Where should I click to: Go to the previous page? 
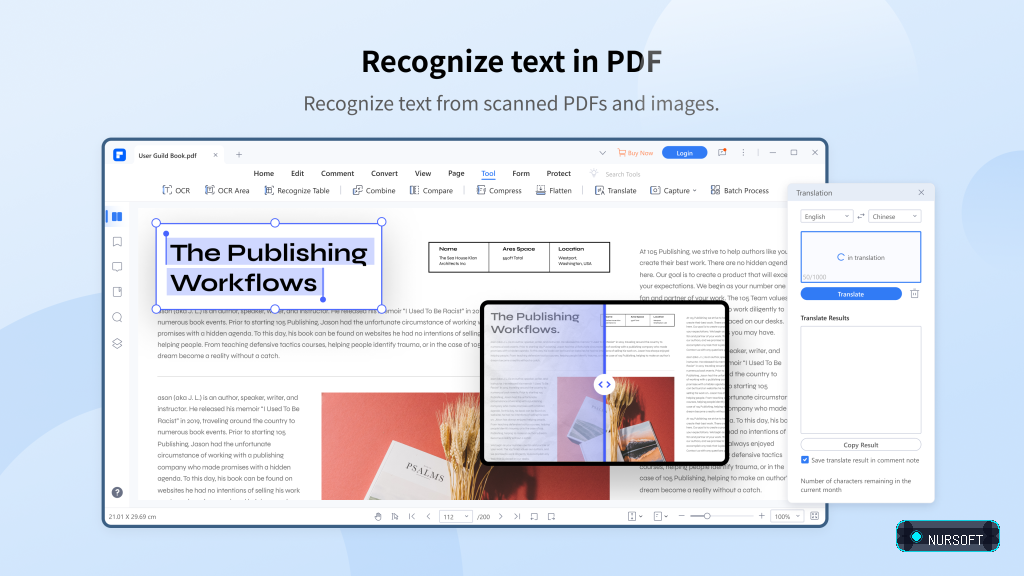[x=428, y=517]
